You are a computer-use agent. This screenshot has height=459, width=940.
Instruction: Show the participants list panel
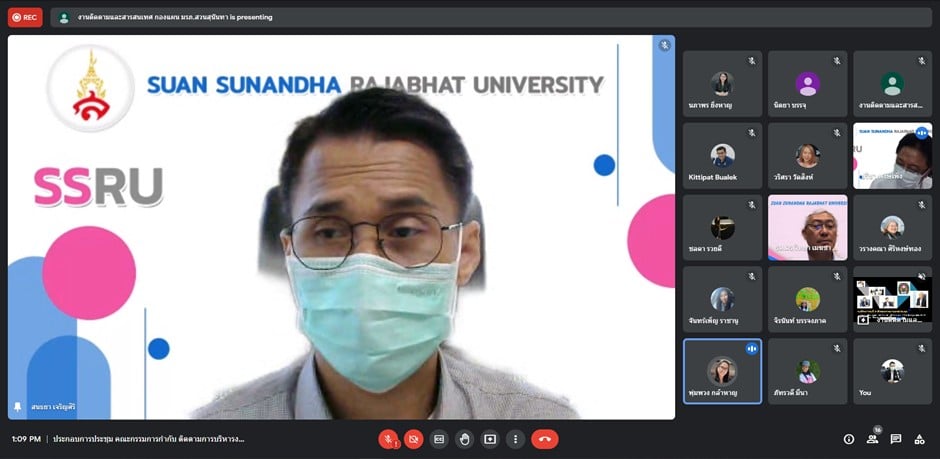coord(872,439)
